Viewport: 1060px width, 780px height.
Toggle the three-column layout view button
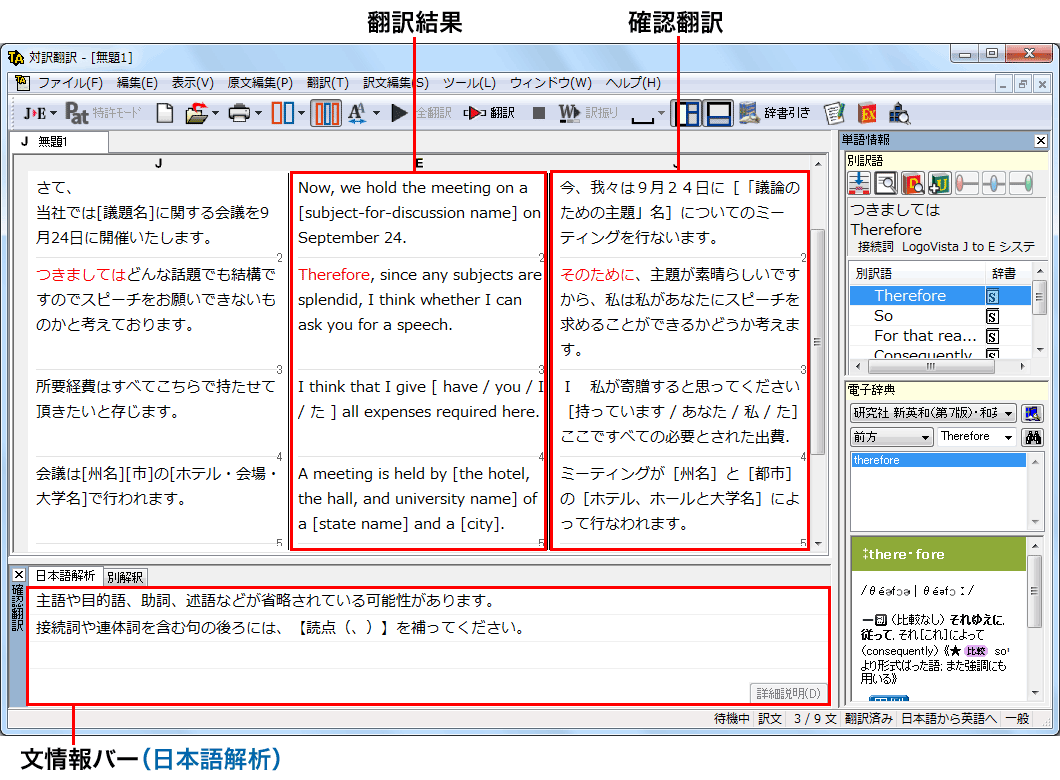tap(326, 113)
